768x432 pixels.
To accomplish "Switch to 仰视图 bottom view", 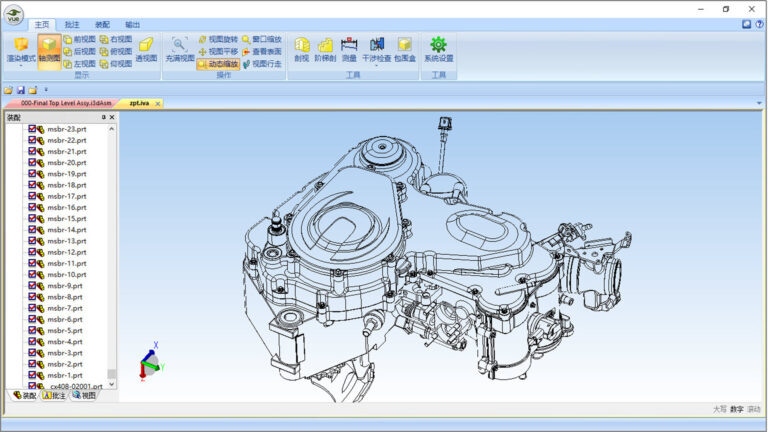I will (116, 64).
